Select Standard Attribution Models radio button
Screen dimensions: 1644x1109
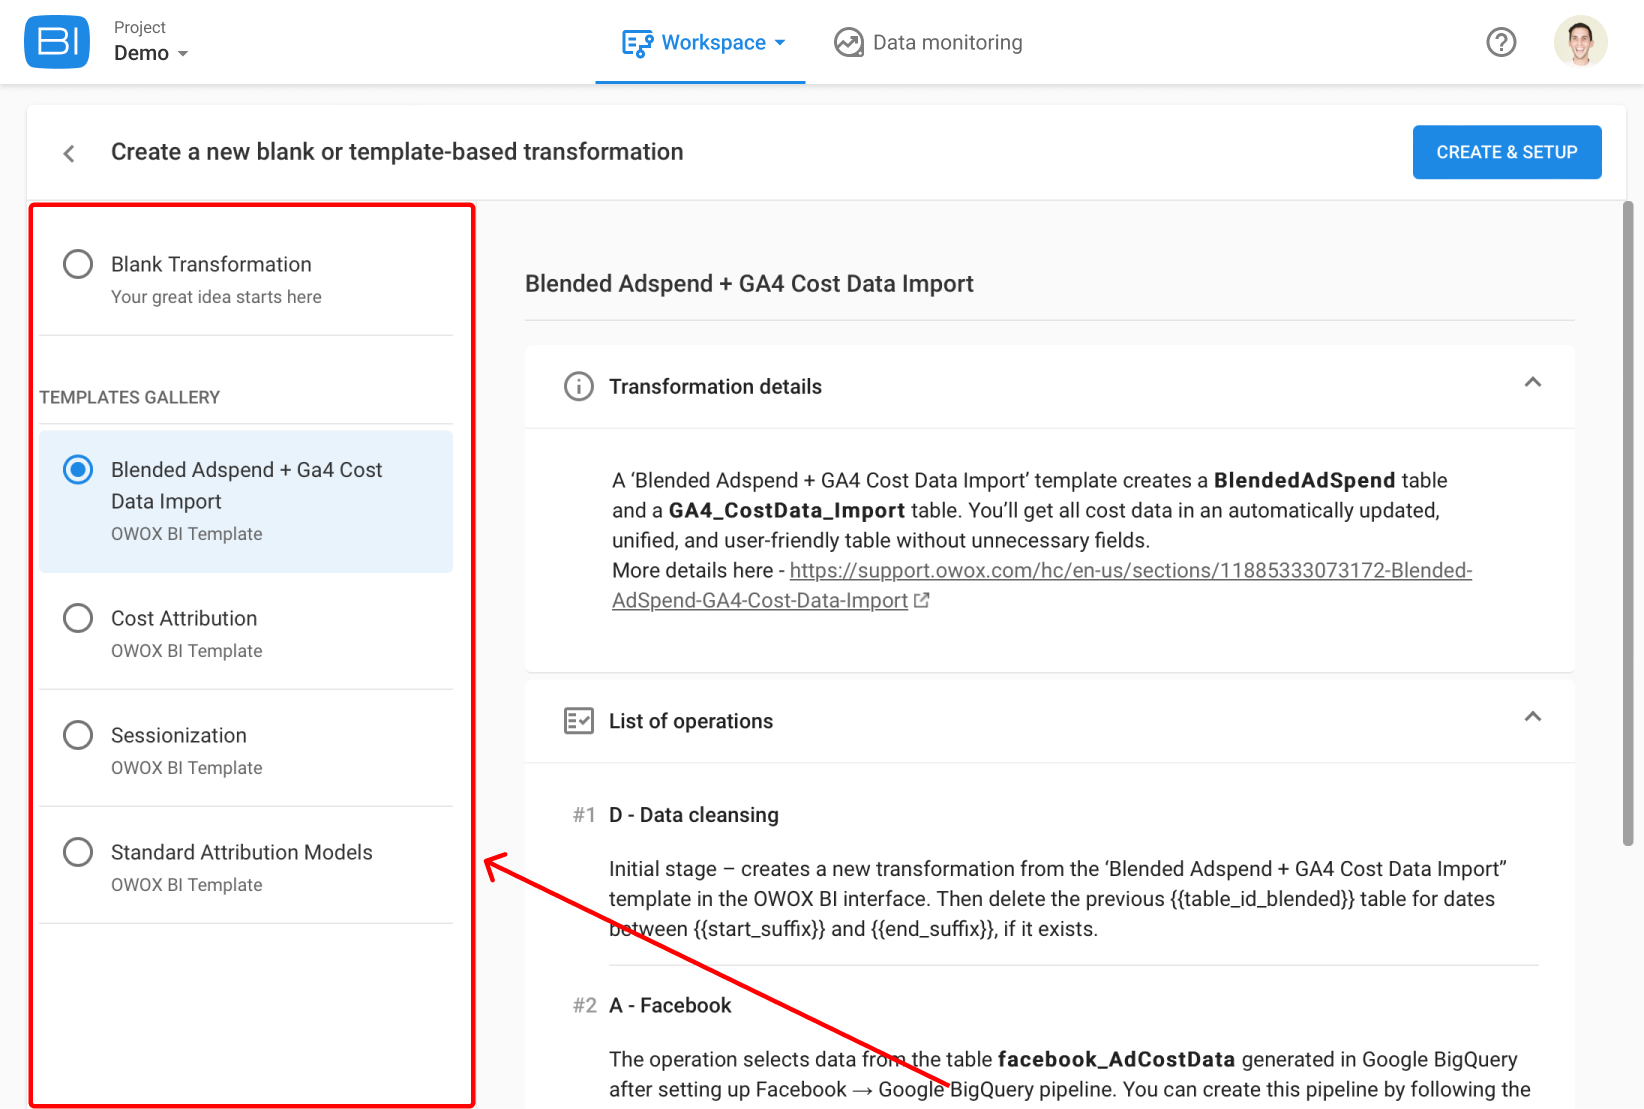tap(78, 852)
